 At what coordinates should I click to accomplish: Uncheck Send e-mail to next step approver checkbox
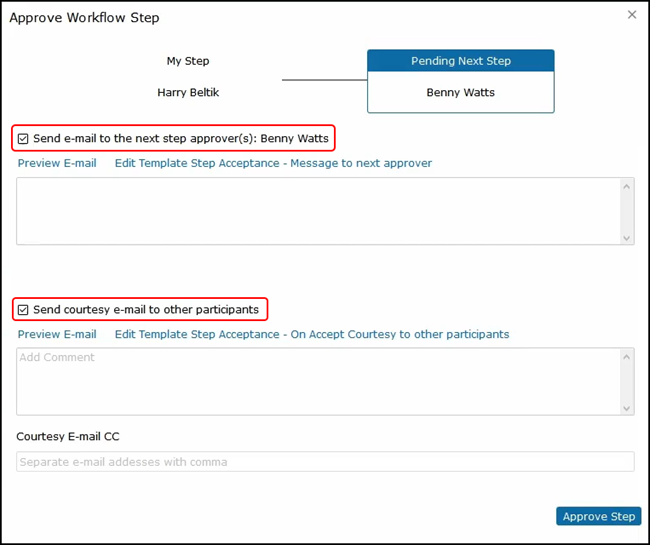pos(23,139)
